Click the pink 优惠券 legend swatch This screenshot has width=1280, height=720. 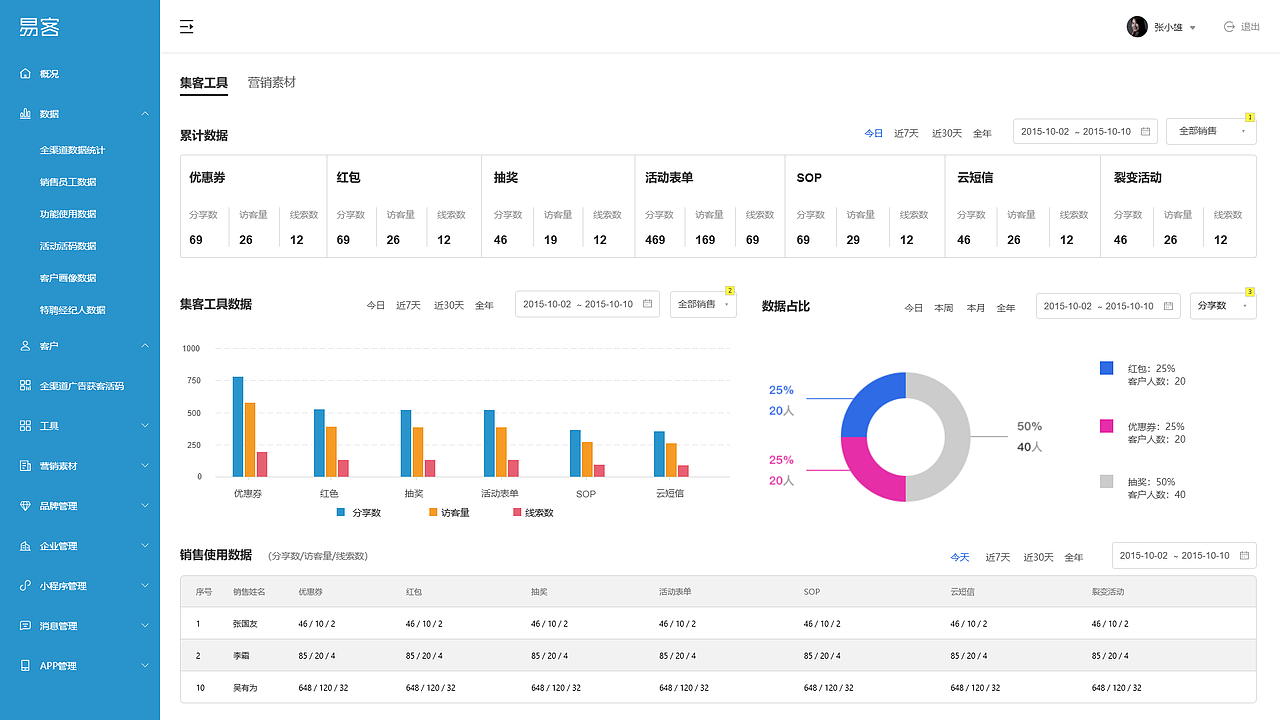tap(1106, 426)
